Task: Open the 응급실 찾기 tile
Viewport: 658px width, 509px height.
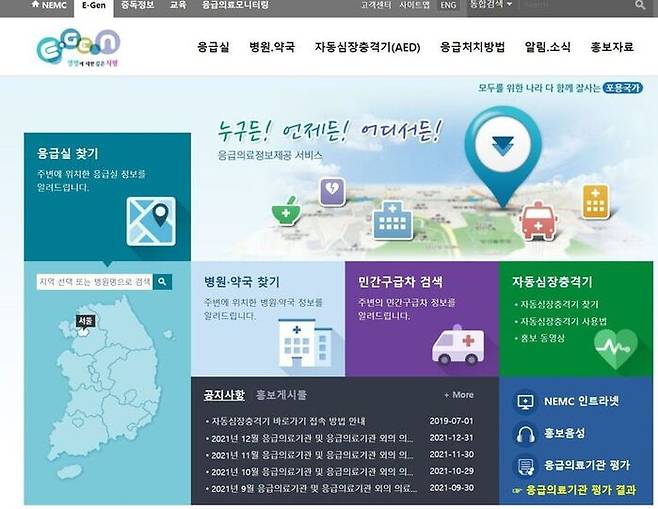Action: tap(107, 197)
